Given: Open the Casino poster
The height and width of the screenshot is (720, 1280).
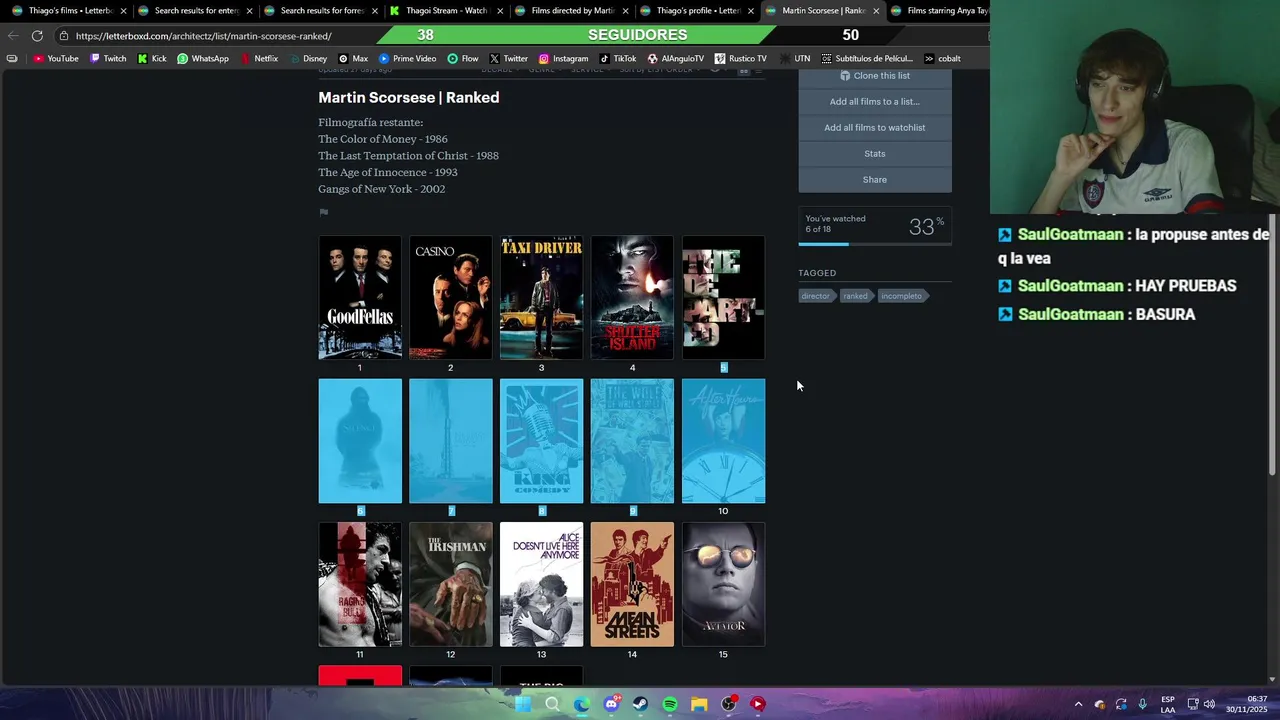Looking at the screenshot, I should 450,297.
